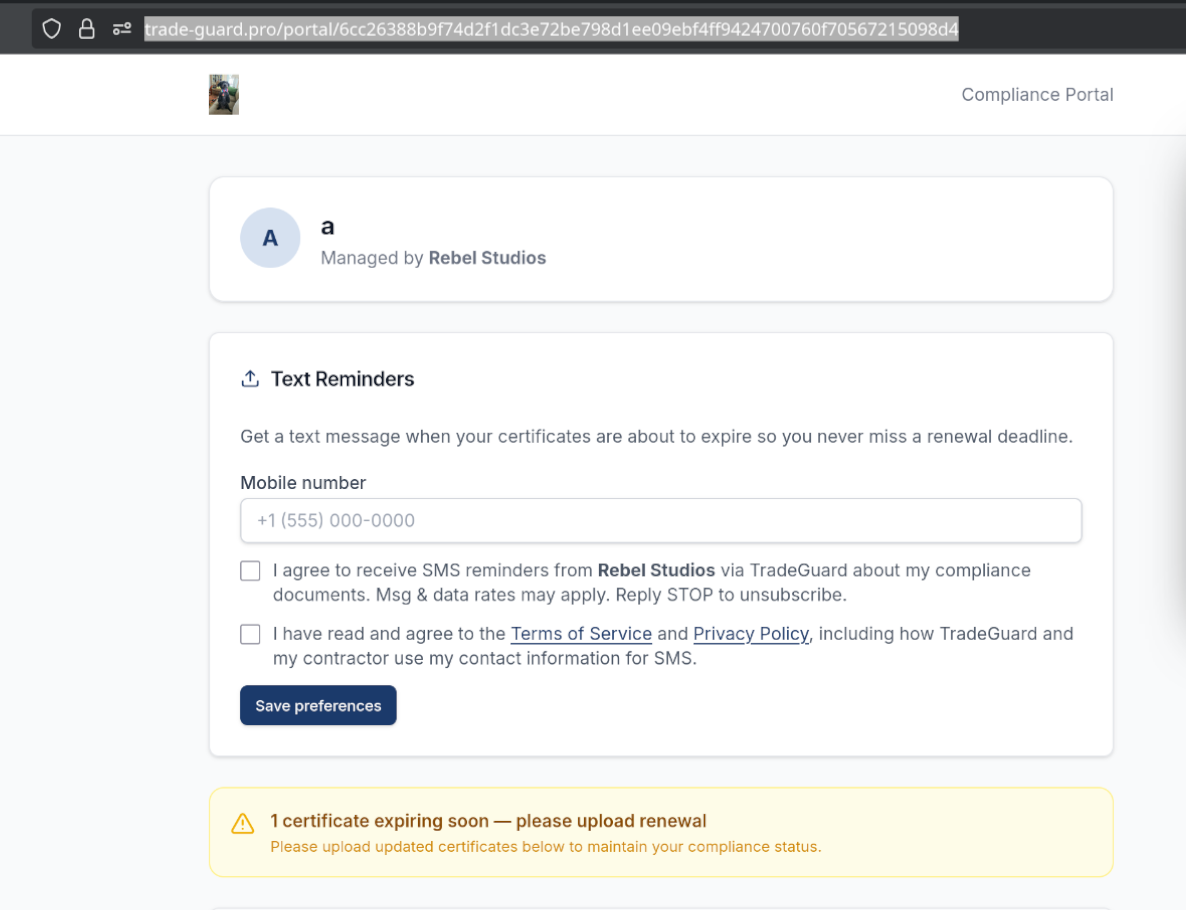Click the Compliance Portal header text
This screenshot has height=910, width=1186.
pos(1037,95)
